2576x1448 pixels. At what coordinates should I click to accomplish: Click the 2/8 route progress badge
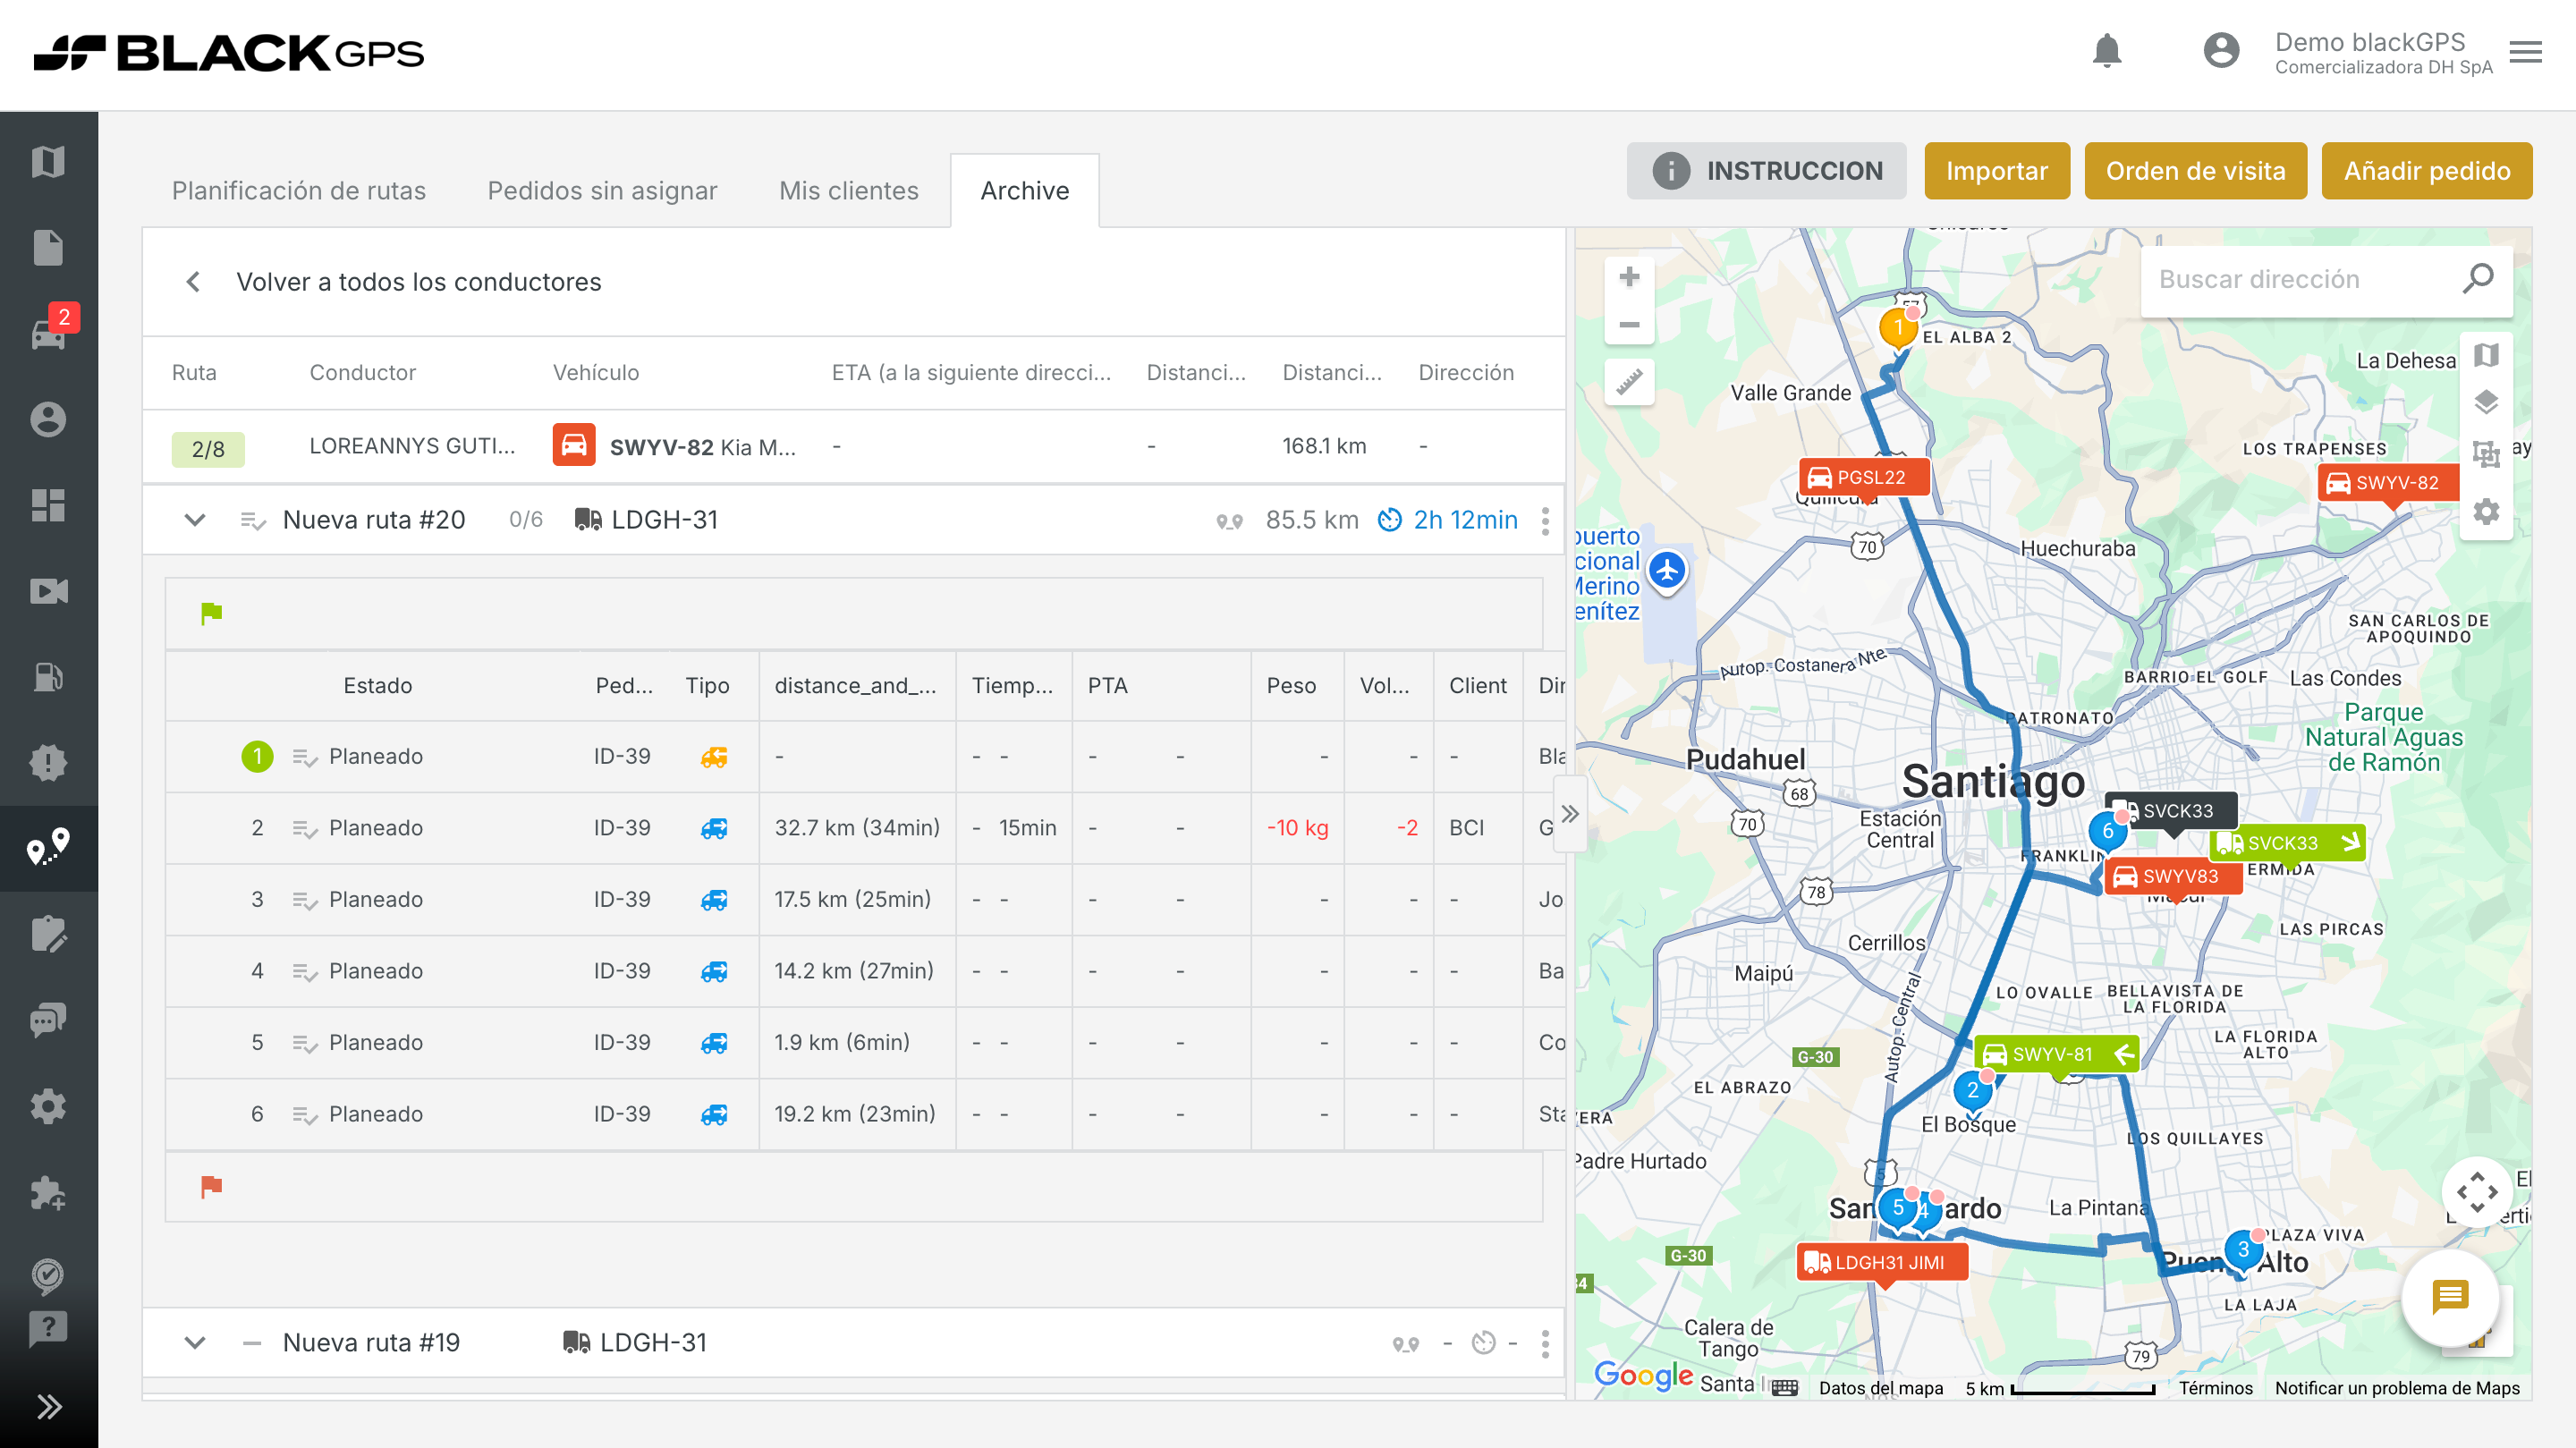[208, 449]
